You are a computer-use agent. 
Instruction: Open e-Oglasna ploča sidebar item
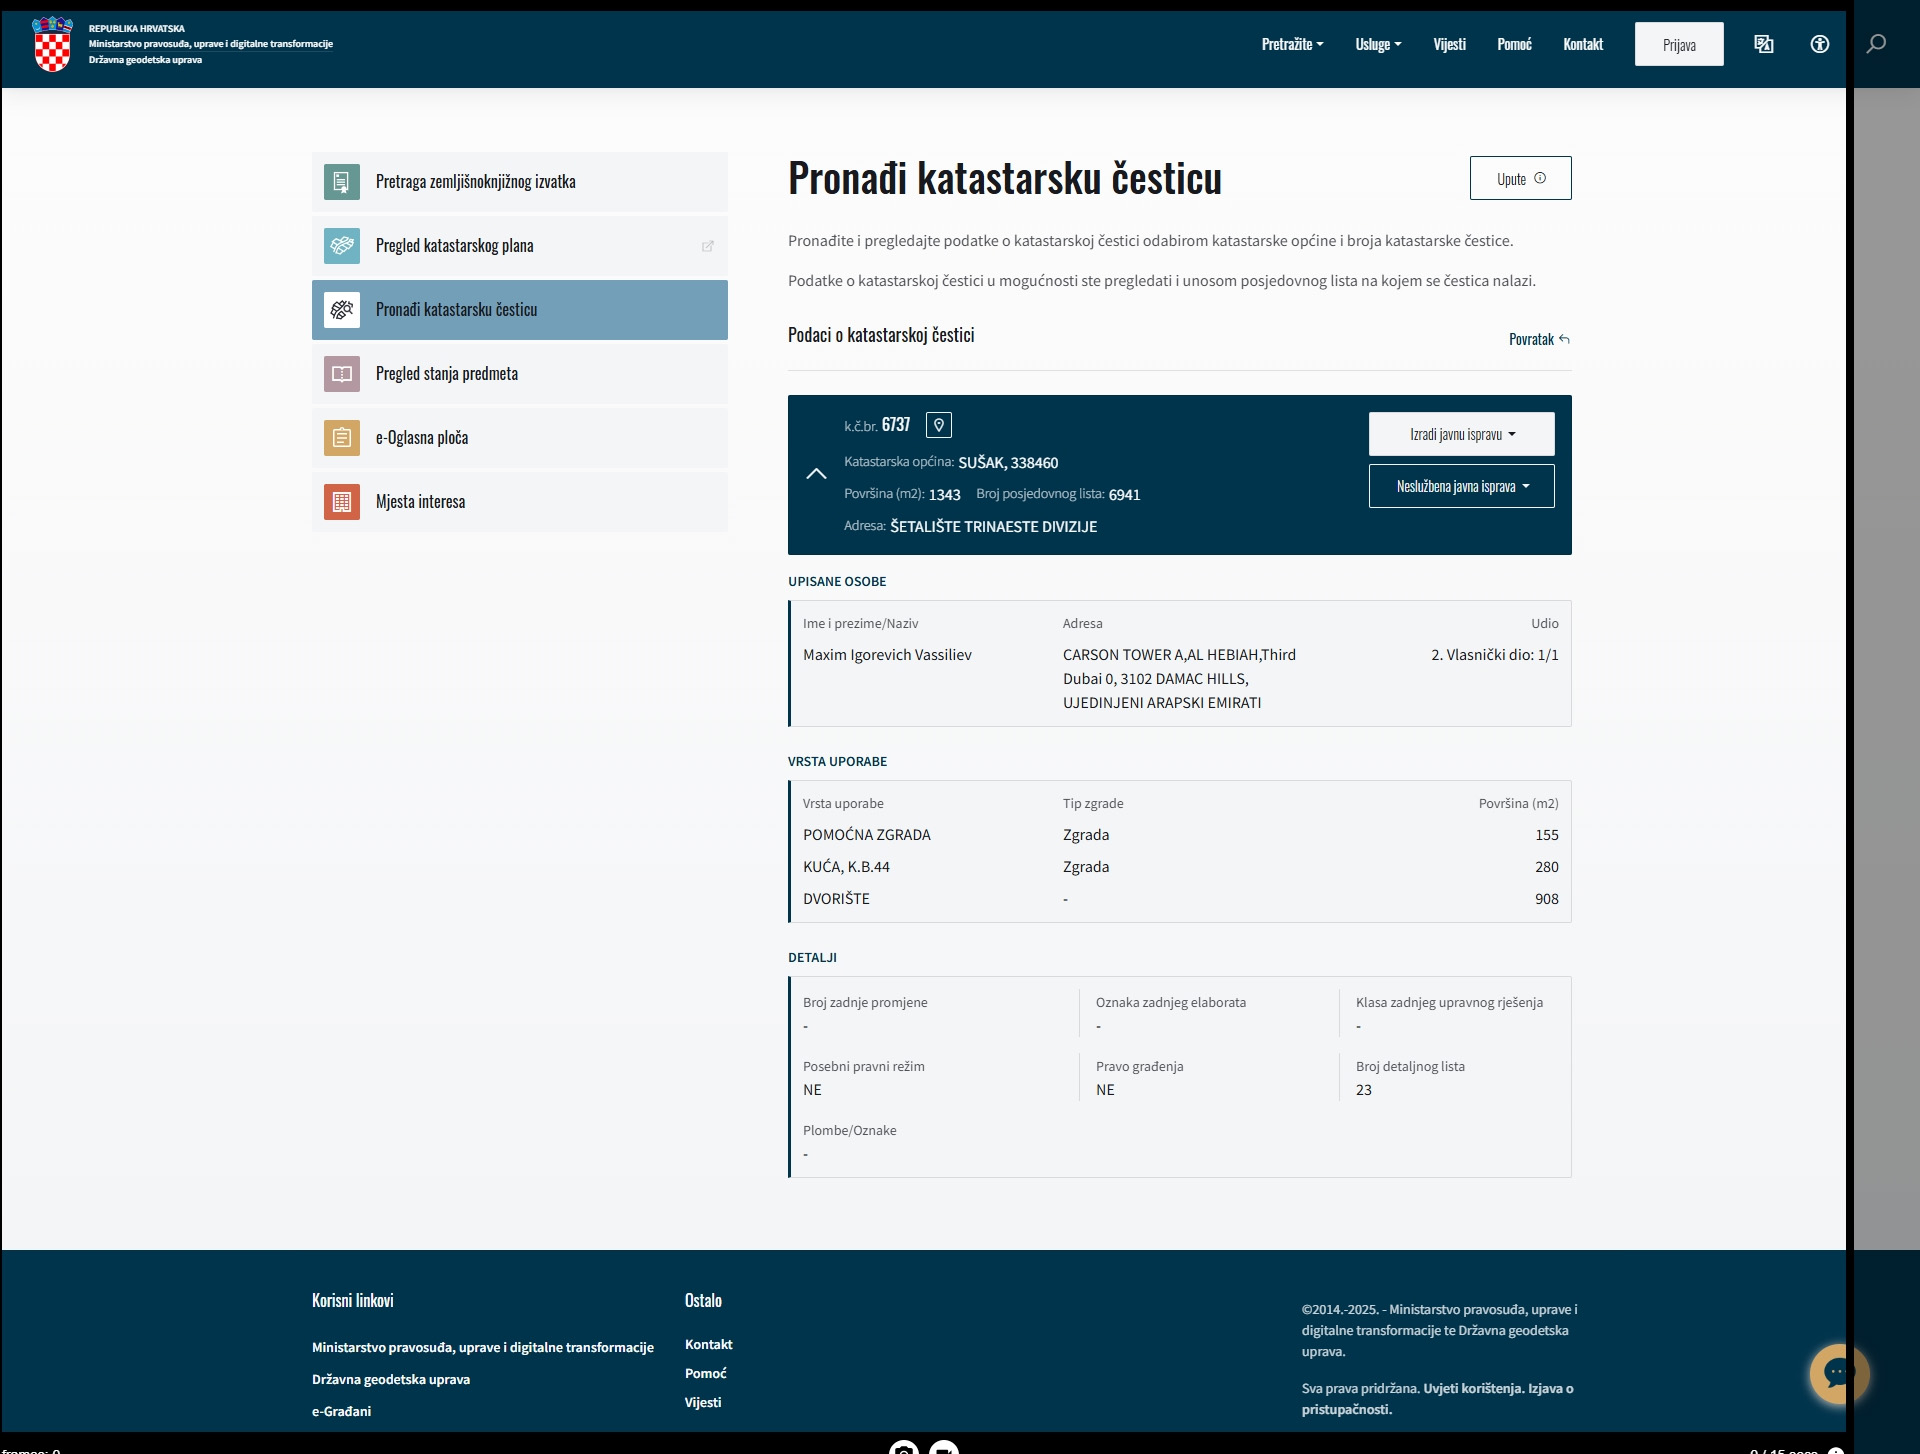tap(520, 438)
